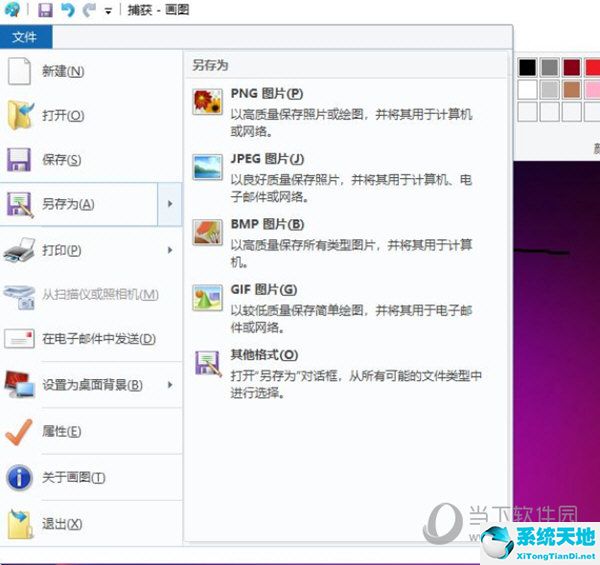Choose 退出(X) to quit Paint
Screen dimensions: 600x565
91,524
